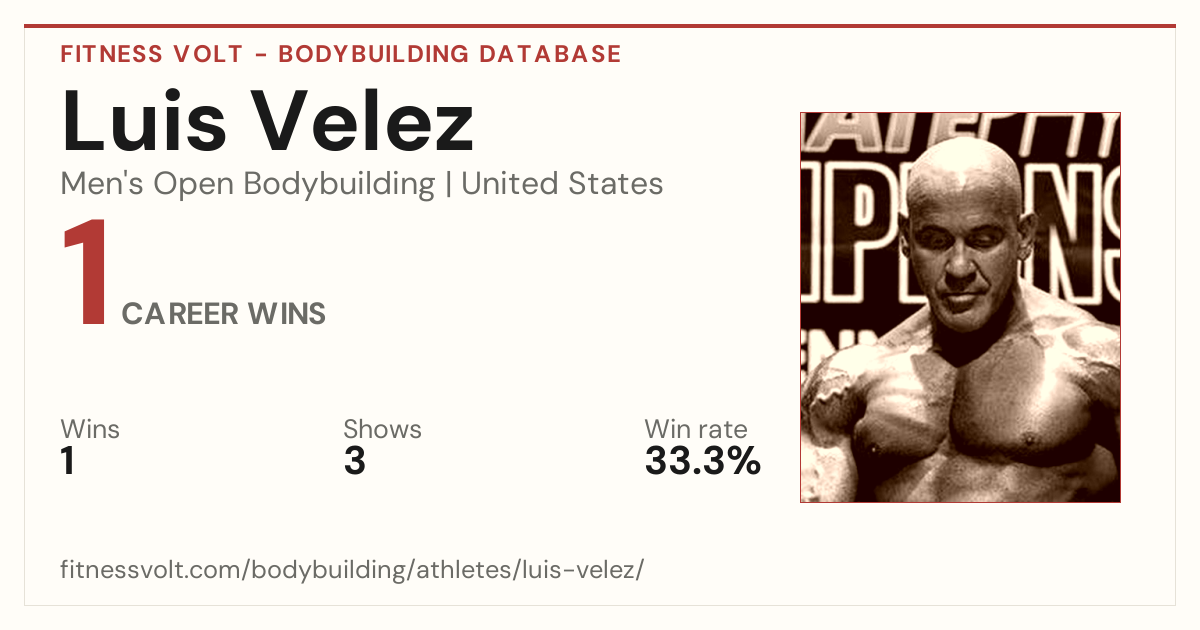Click the Wins stat label
The image size is (1200, 630).
[x=90, y=429]
